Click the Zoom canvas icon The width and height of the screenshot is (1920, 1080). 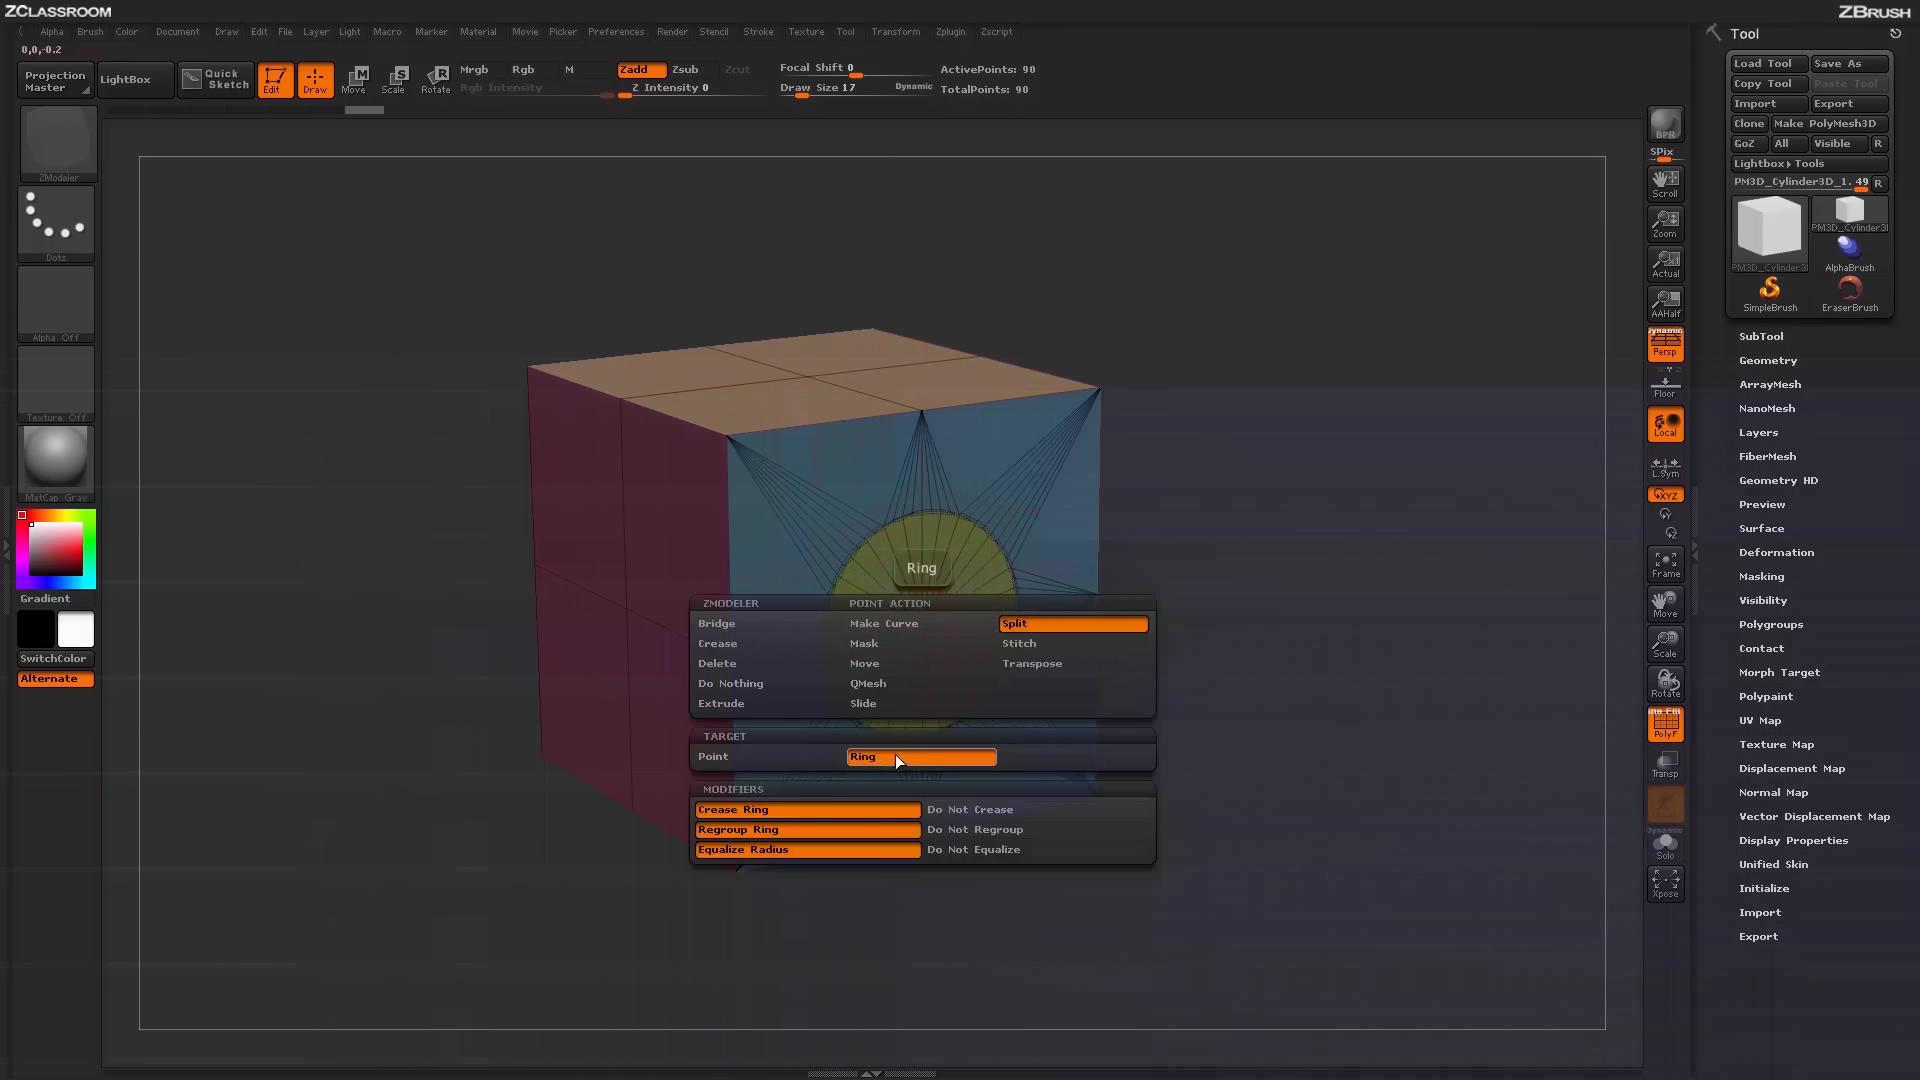coord(1665,224)
